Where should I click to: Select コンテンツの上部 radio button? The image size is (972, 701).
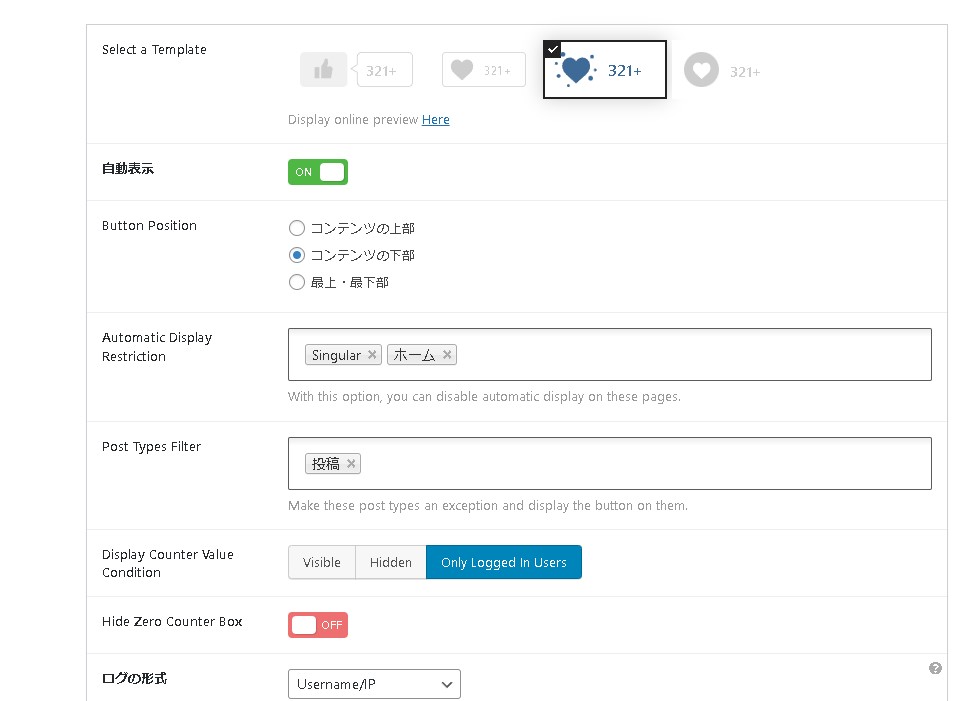(x=297, y=229)
